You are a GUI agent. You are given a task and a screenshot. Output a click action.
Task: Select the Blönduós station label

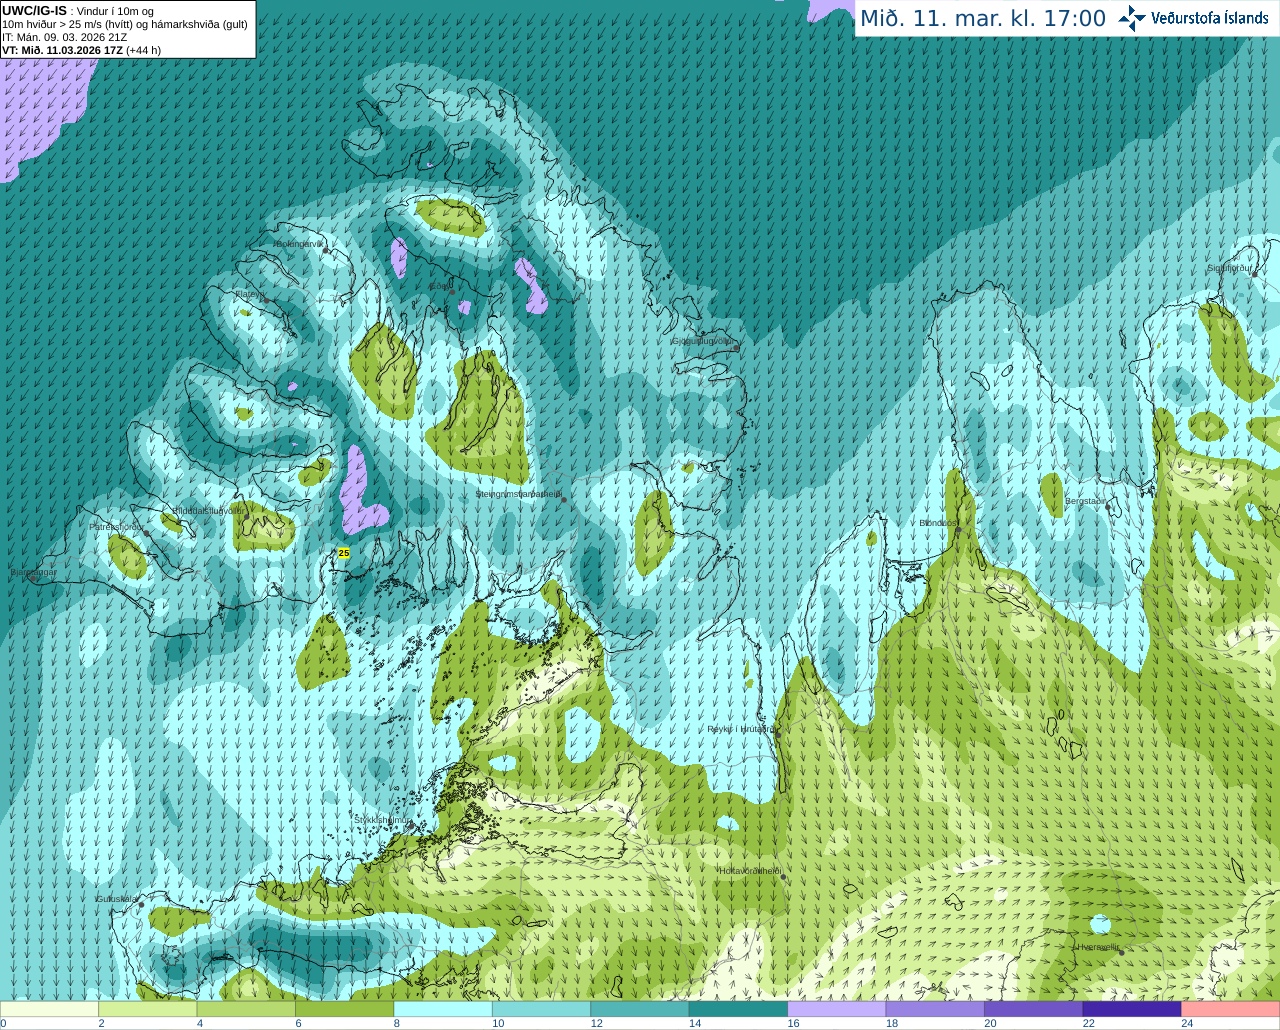(938, 523)
